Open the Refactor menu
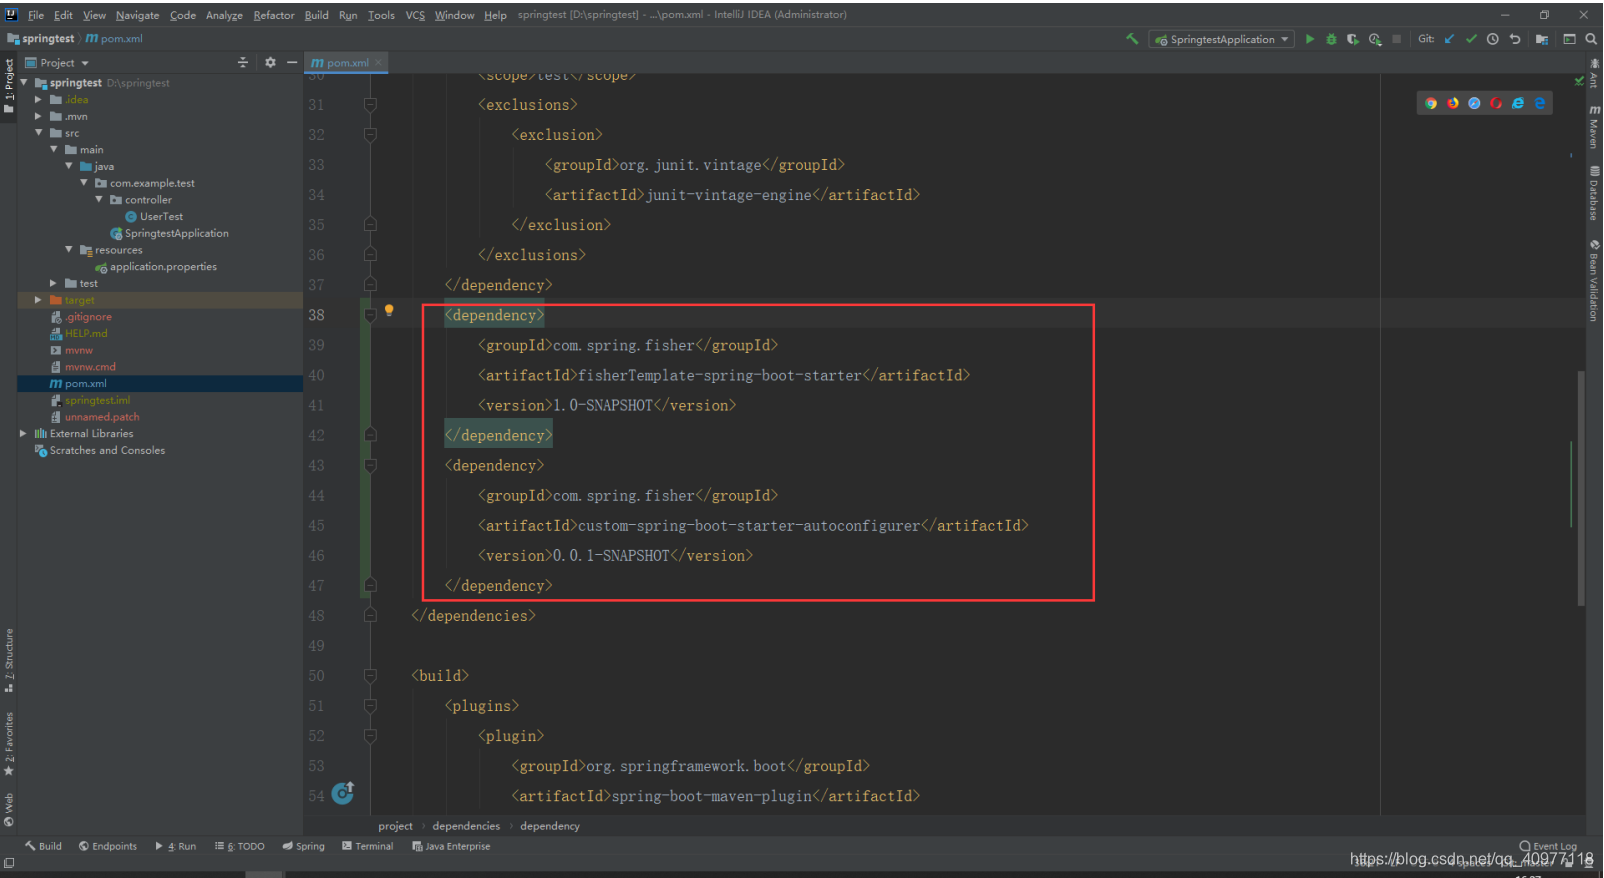Viewport: 1604px width, 878px height. click(274, 15)
